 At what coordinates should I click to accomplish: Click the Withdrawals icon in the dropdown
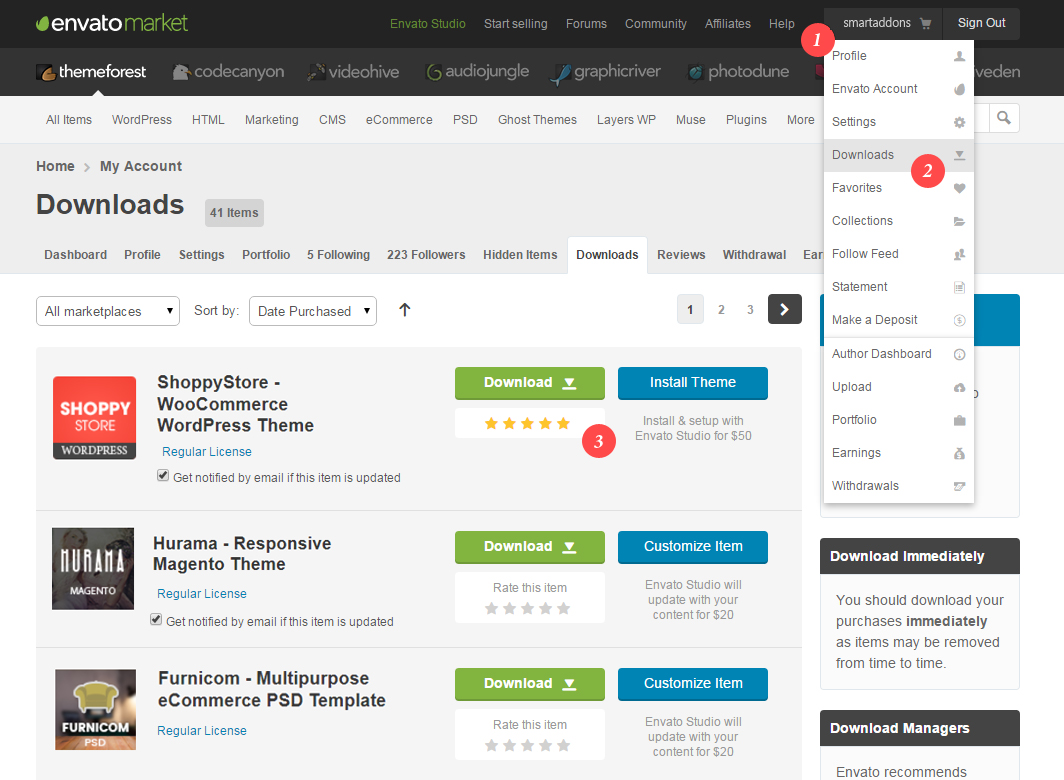pos(959,486)
